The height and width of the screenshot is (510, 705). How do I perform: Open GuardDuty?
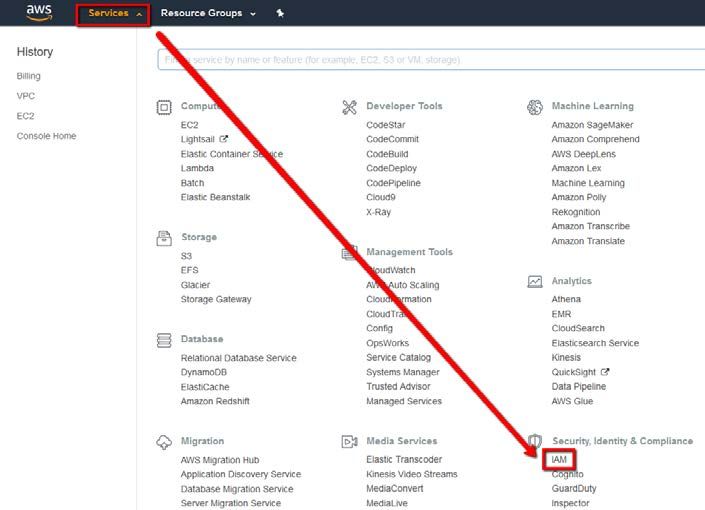[574, 488]
